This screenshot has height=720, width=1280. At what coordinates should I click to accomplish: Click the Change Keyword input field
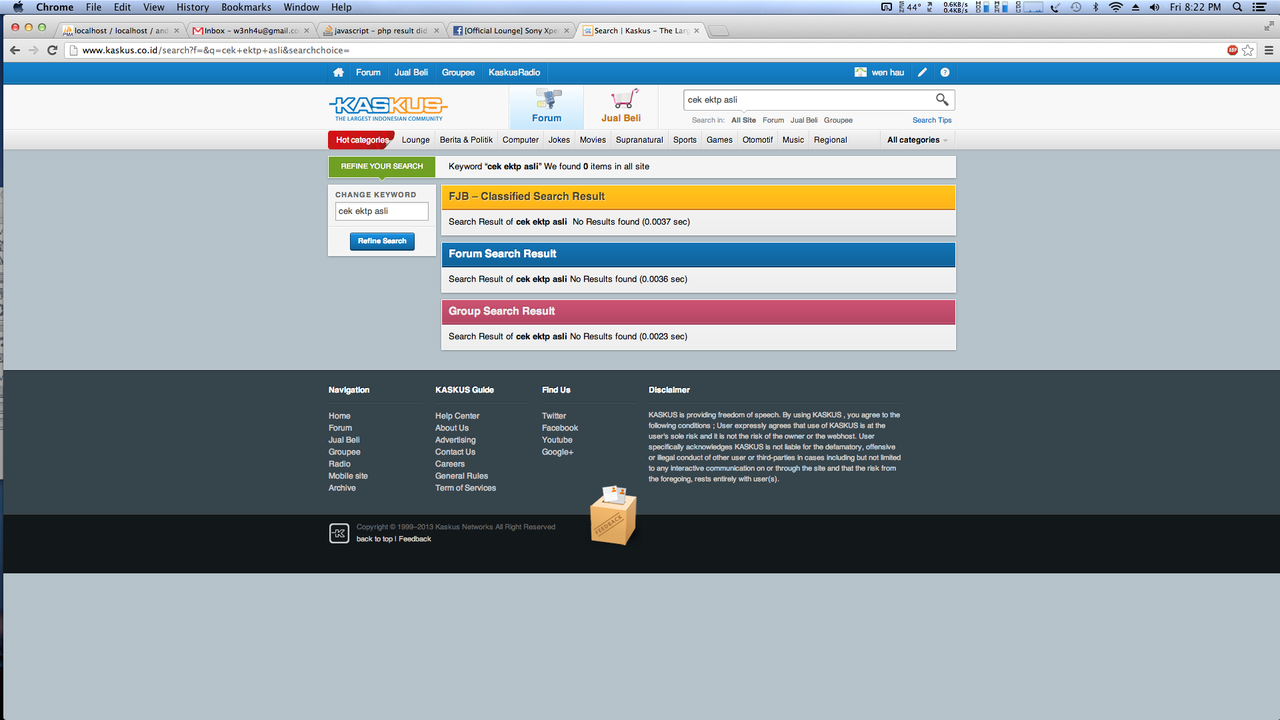pyautogui.click(x=382, y=211)
